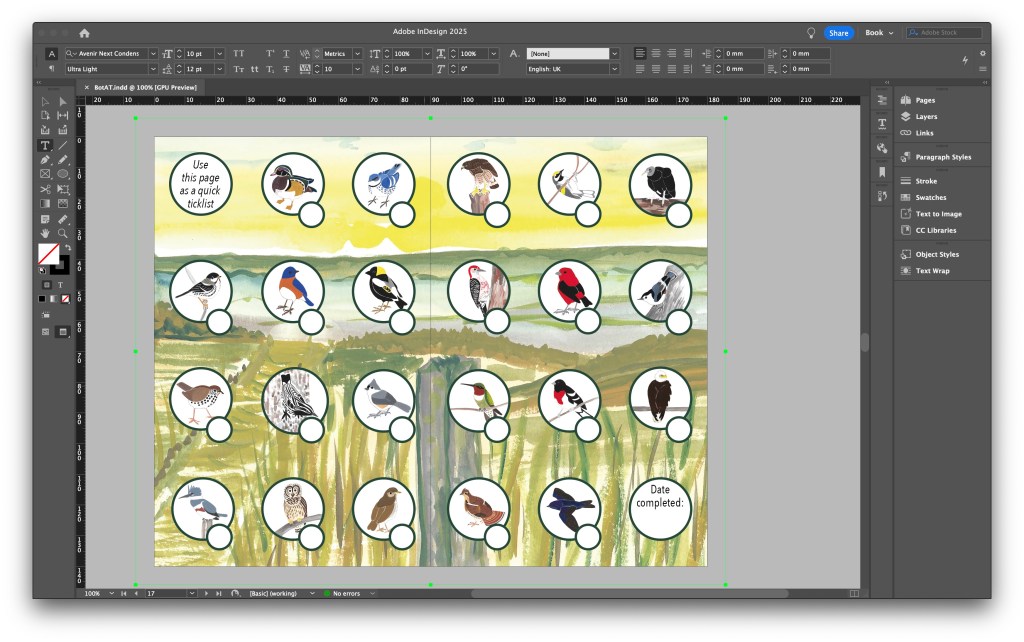Pick the Scissors tool
This screenshot has width=1024, height=642.
point(45,189)
